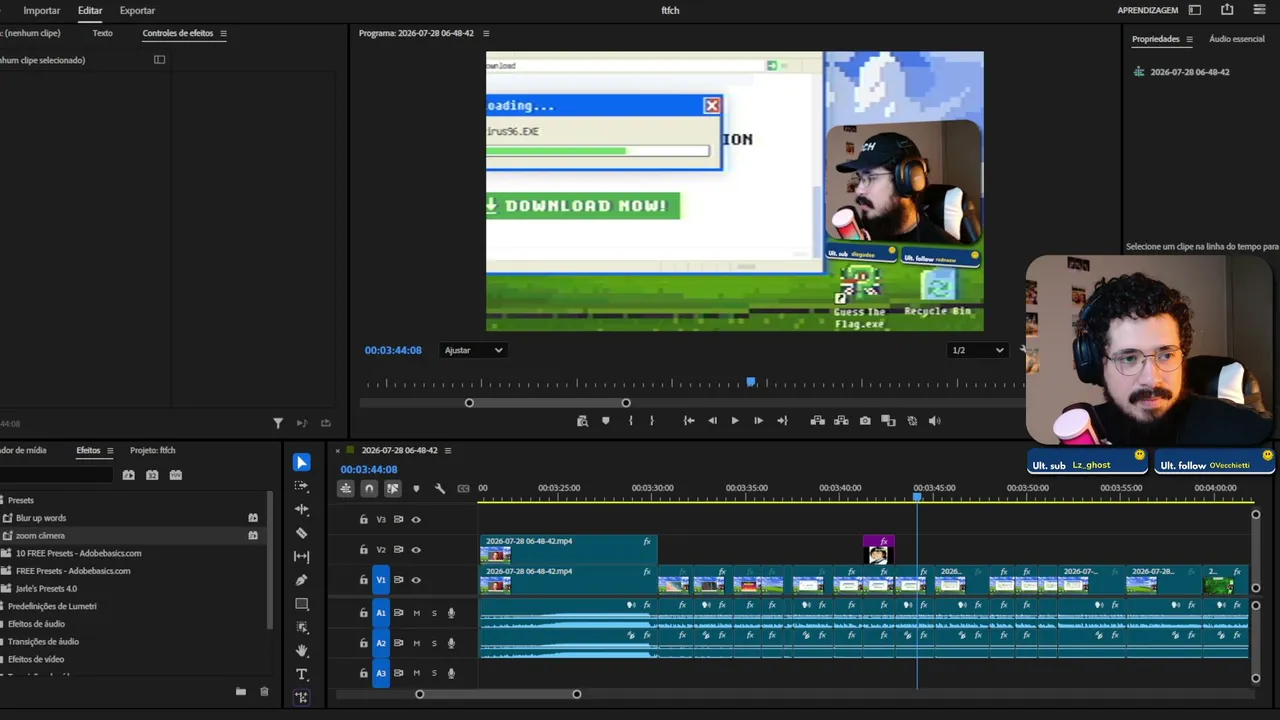Toggle Snap in the timeline
This screenshot has height=720, width=1280.
coord(369,488)
